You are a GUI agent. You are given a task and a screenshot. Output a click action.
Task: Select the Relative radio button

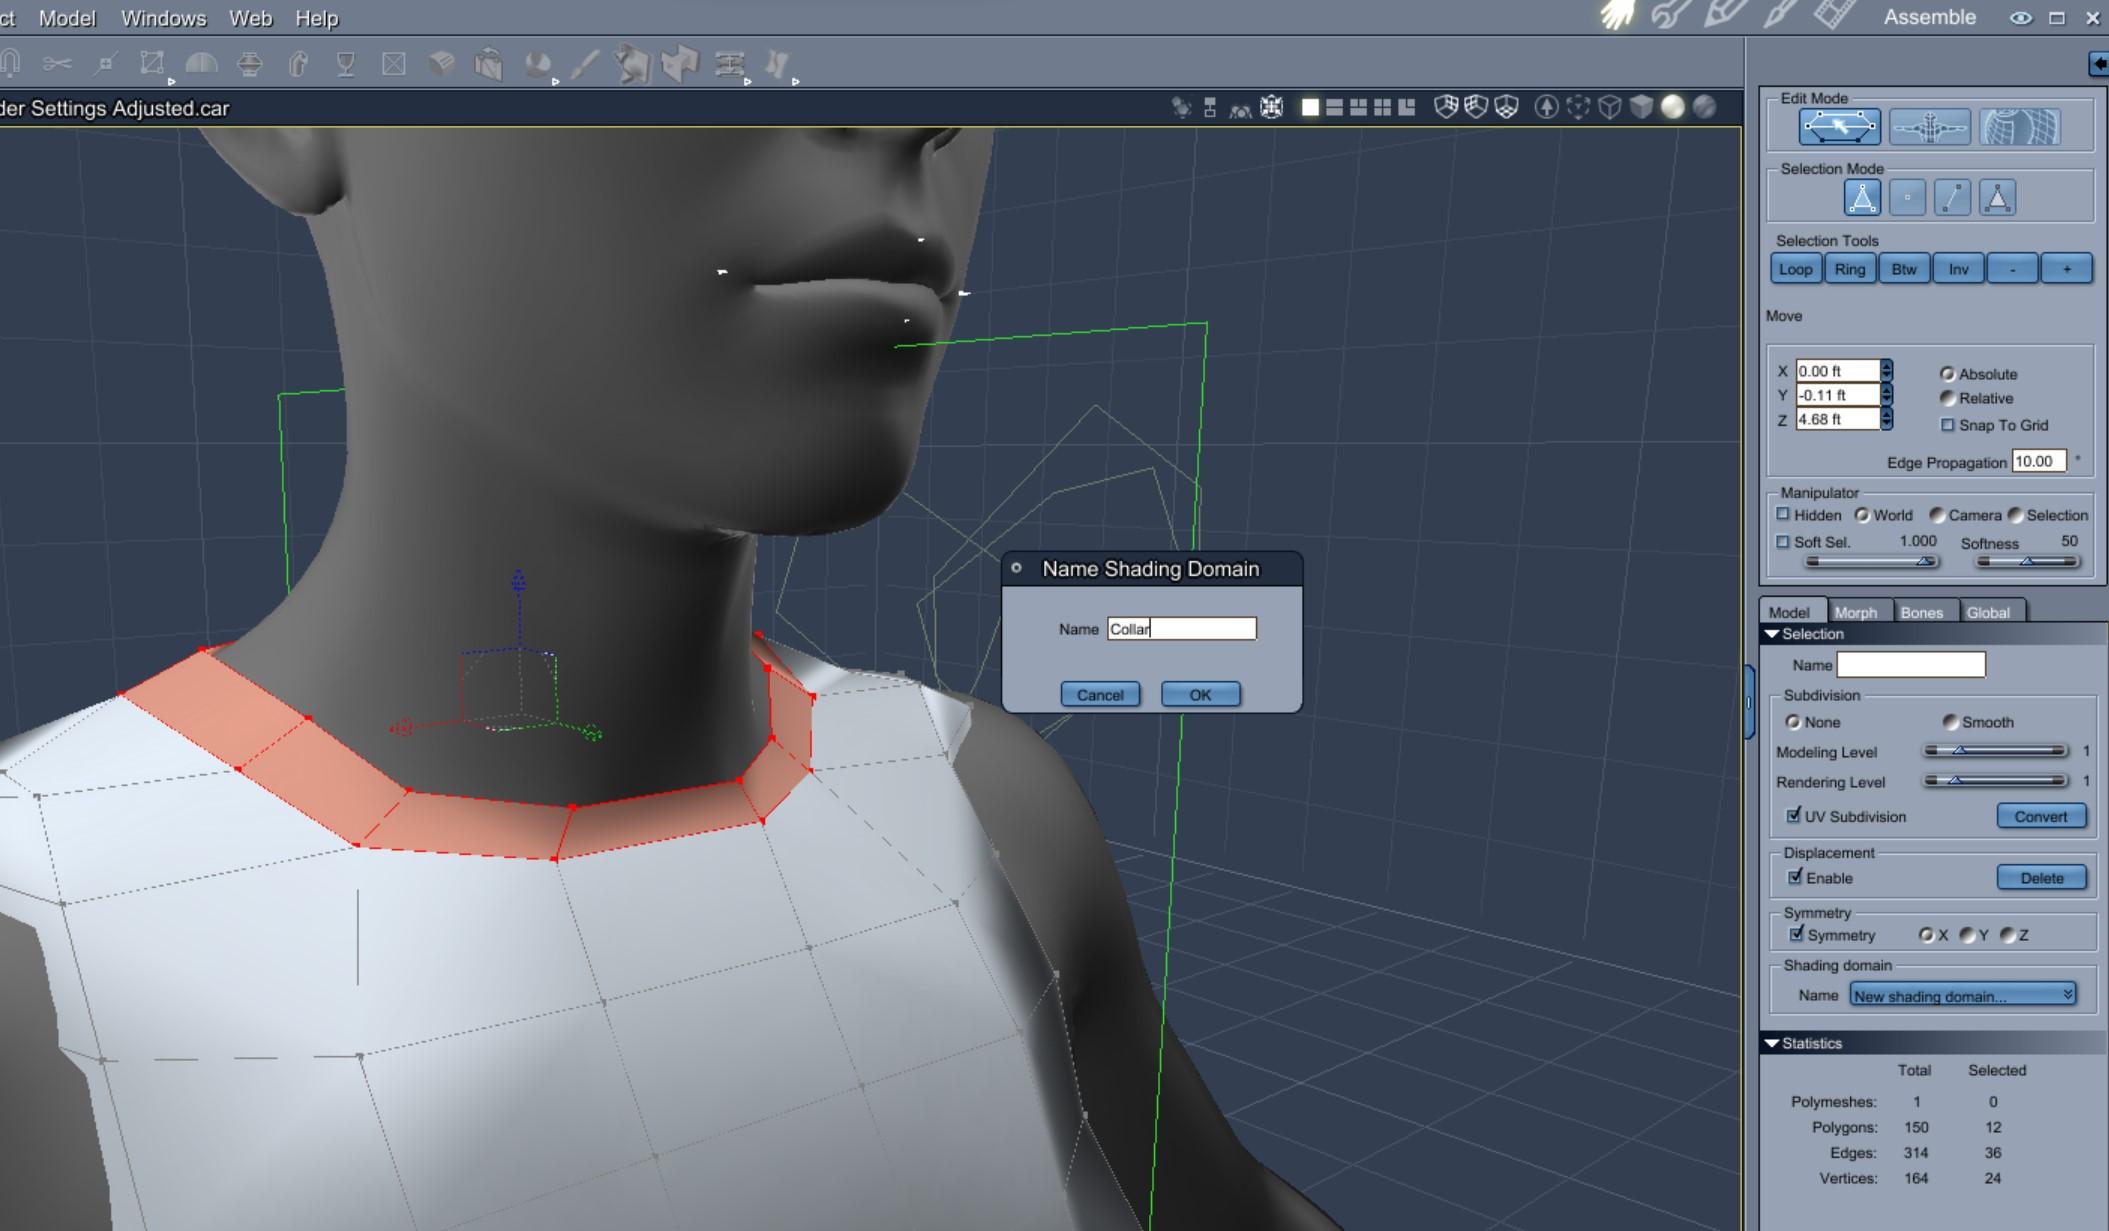pyautogui.click(x=1947, y=398)
